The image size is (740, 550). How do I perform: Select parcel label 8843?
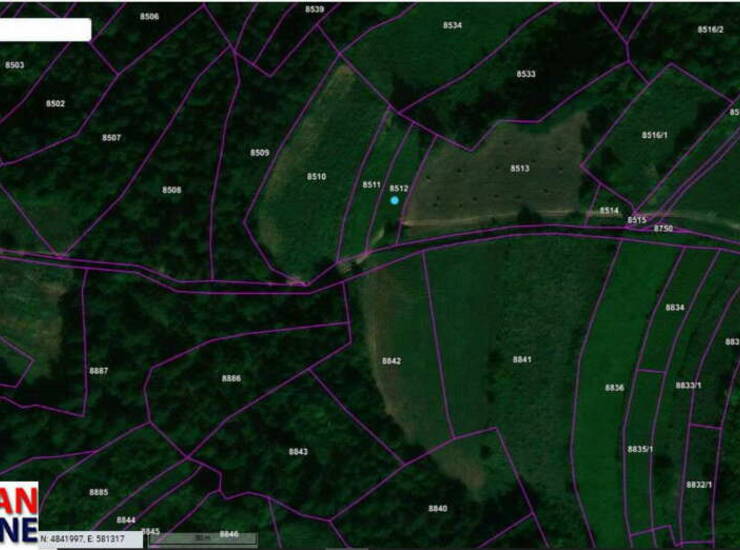click(298, 451)
